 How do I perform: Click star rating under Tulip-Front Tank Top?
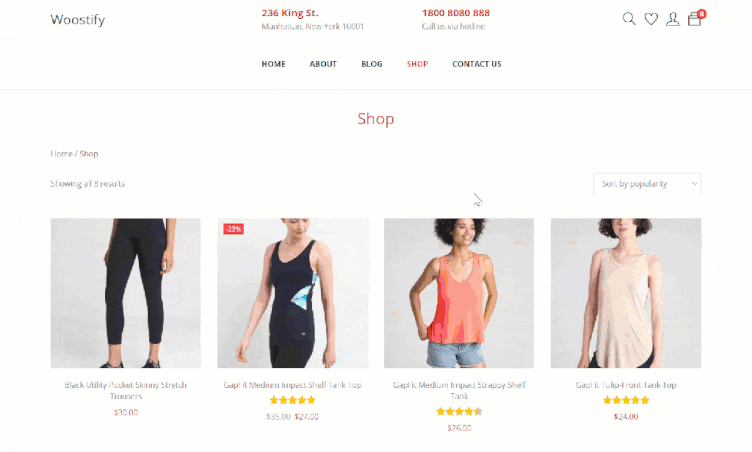coord(626,400)
